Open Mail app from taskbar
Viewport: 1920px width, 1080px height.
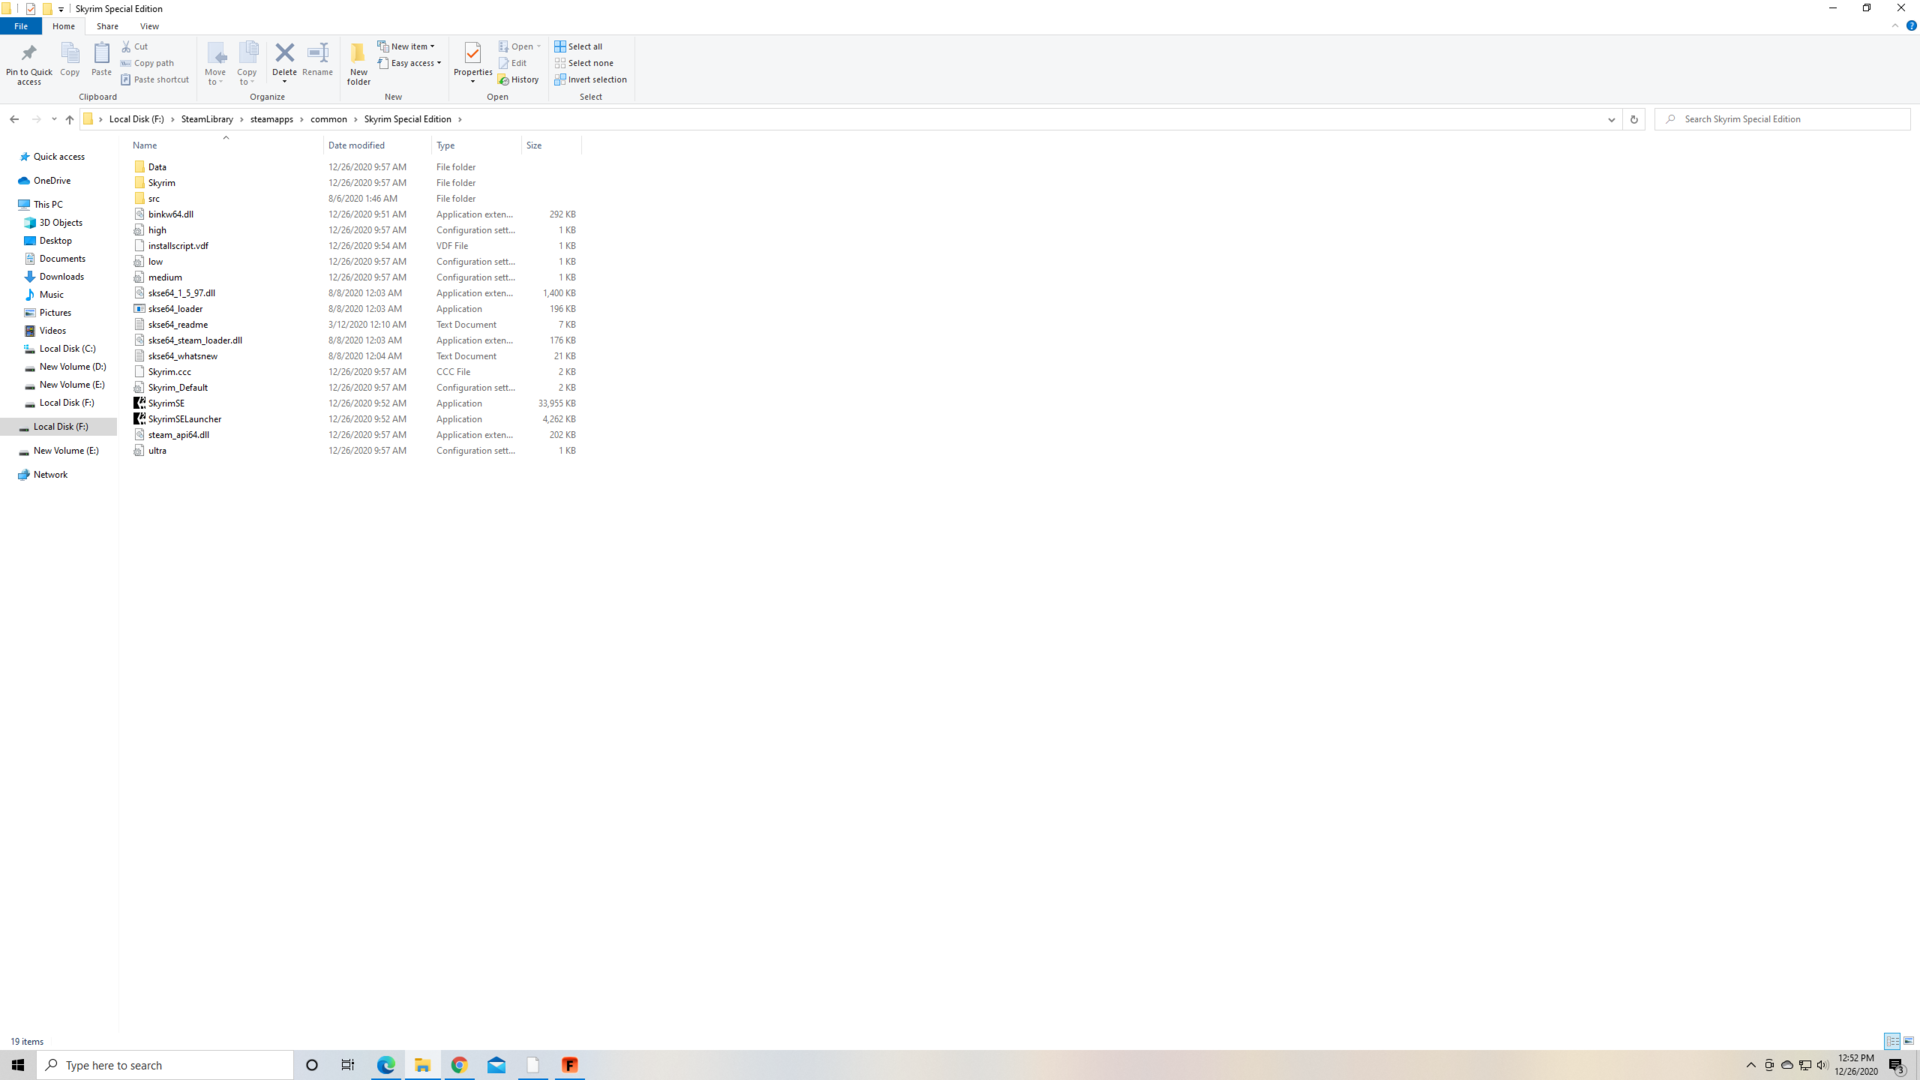pos(496,1065)
